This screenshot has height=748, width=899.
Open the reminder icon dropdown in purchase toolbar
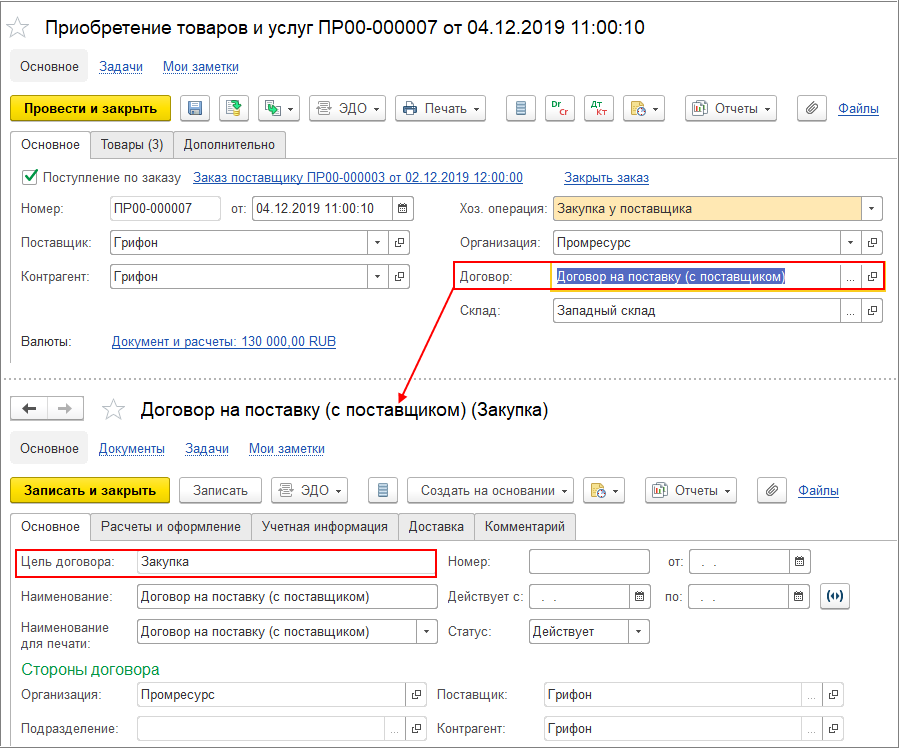click(644, 108)
